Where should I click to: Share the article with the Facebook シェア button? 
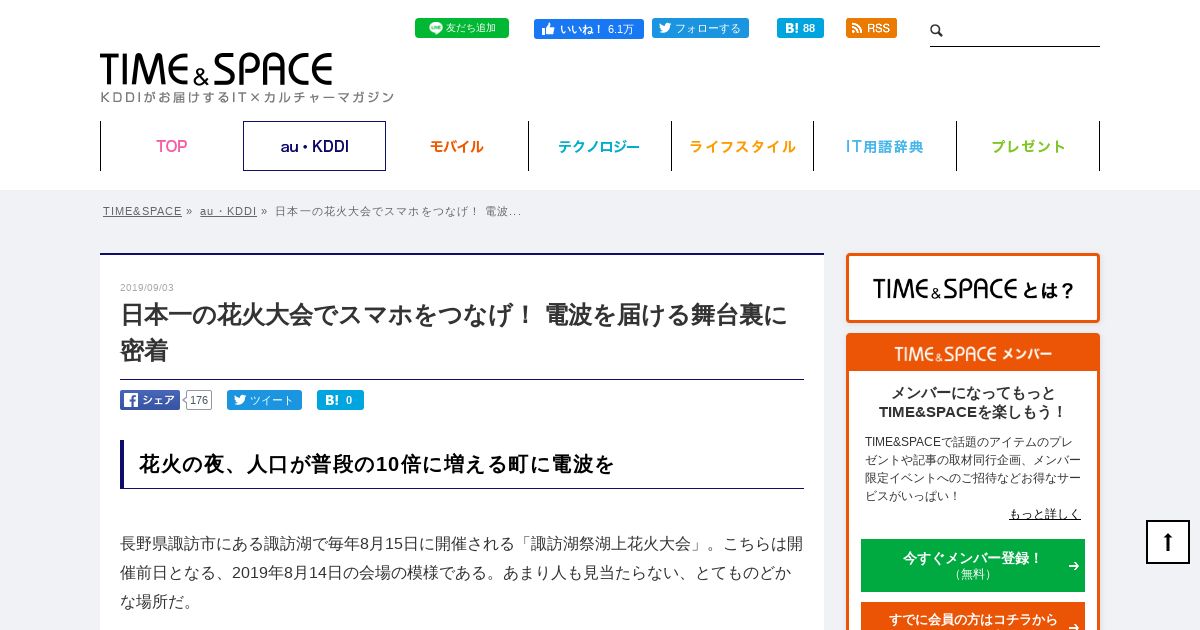pyautogui.click(x=150, y=400)
